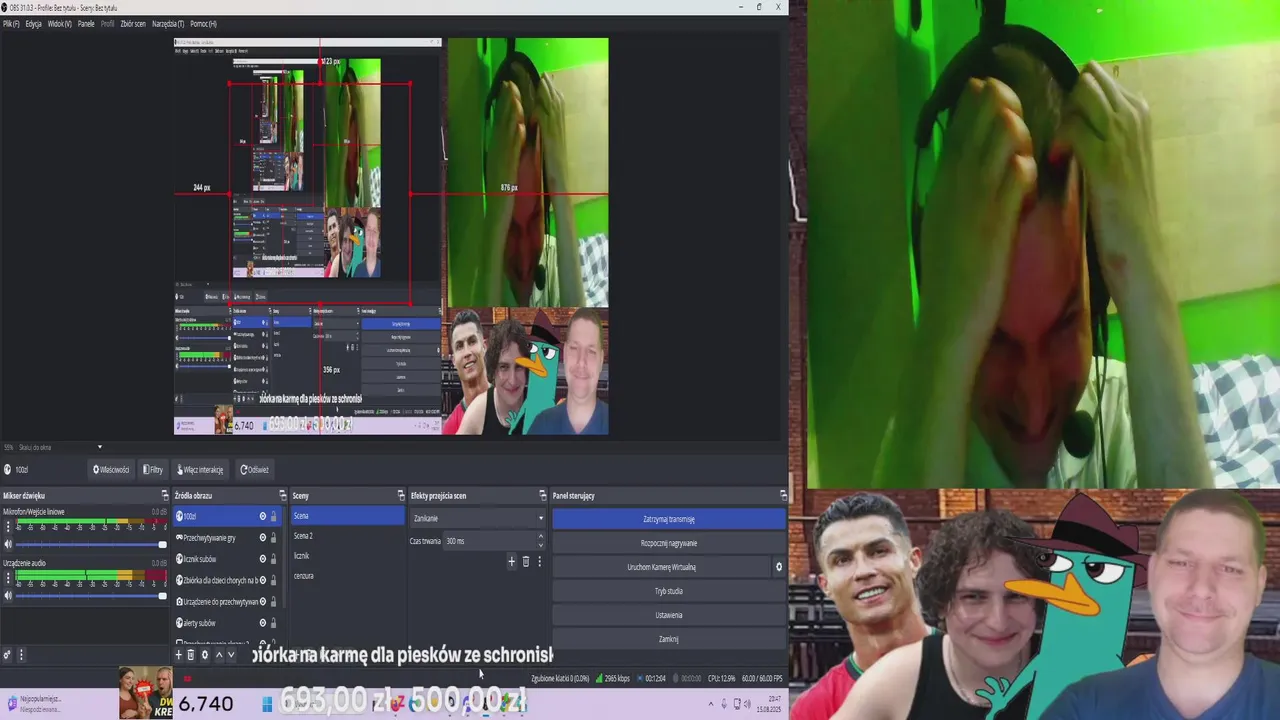Open options menu for Mikrofon/Wejście liniowe
The width and height of the screenshot is (1280, 720).
tap(8, 526)
